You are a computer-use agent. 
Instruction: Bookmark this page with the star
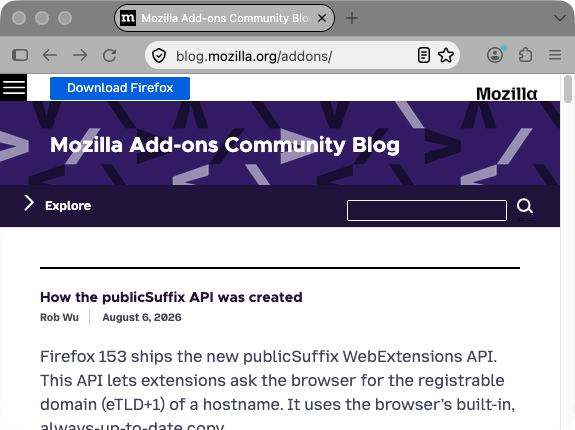coord(446,55)
